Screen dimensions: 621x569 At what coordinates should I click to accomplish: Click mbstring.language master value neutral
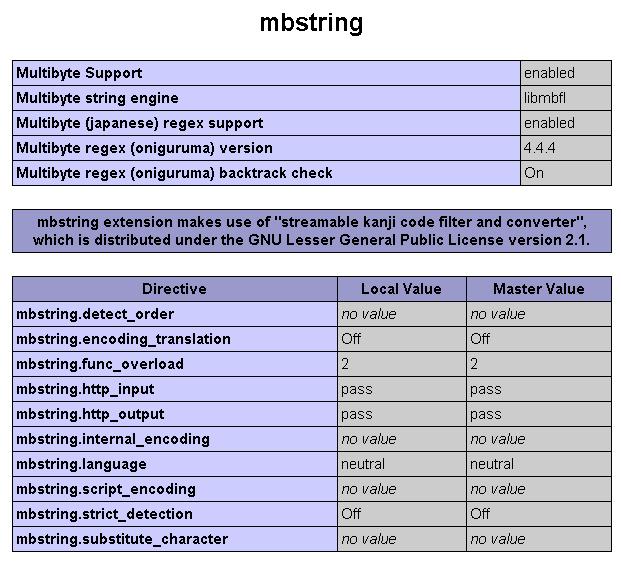[x=492, y=464]
